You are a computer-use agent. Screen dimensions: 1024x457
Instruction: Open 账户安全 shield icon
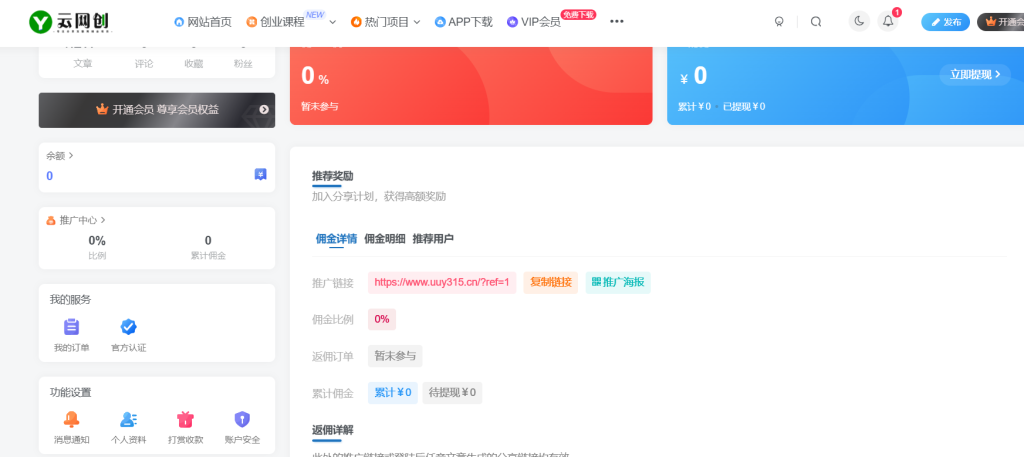[x=242, y=419]
